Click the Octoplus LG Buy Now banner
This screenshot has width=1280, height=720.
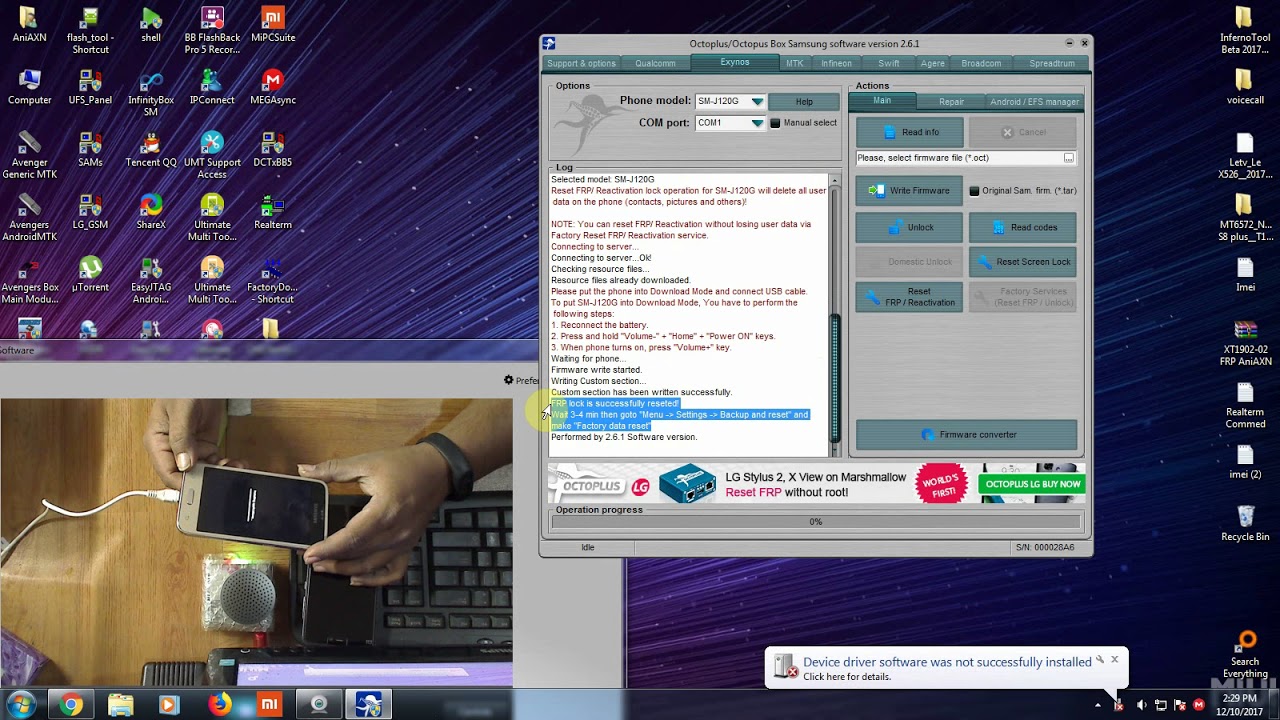[1032, 484]
